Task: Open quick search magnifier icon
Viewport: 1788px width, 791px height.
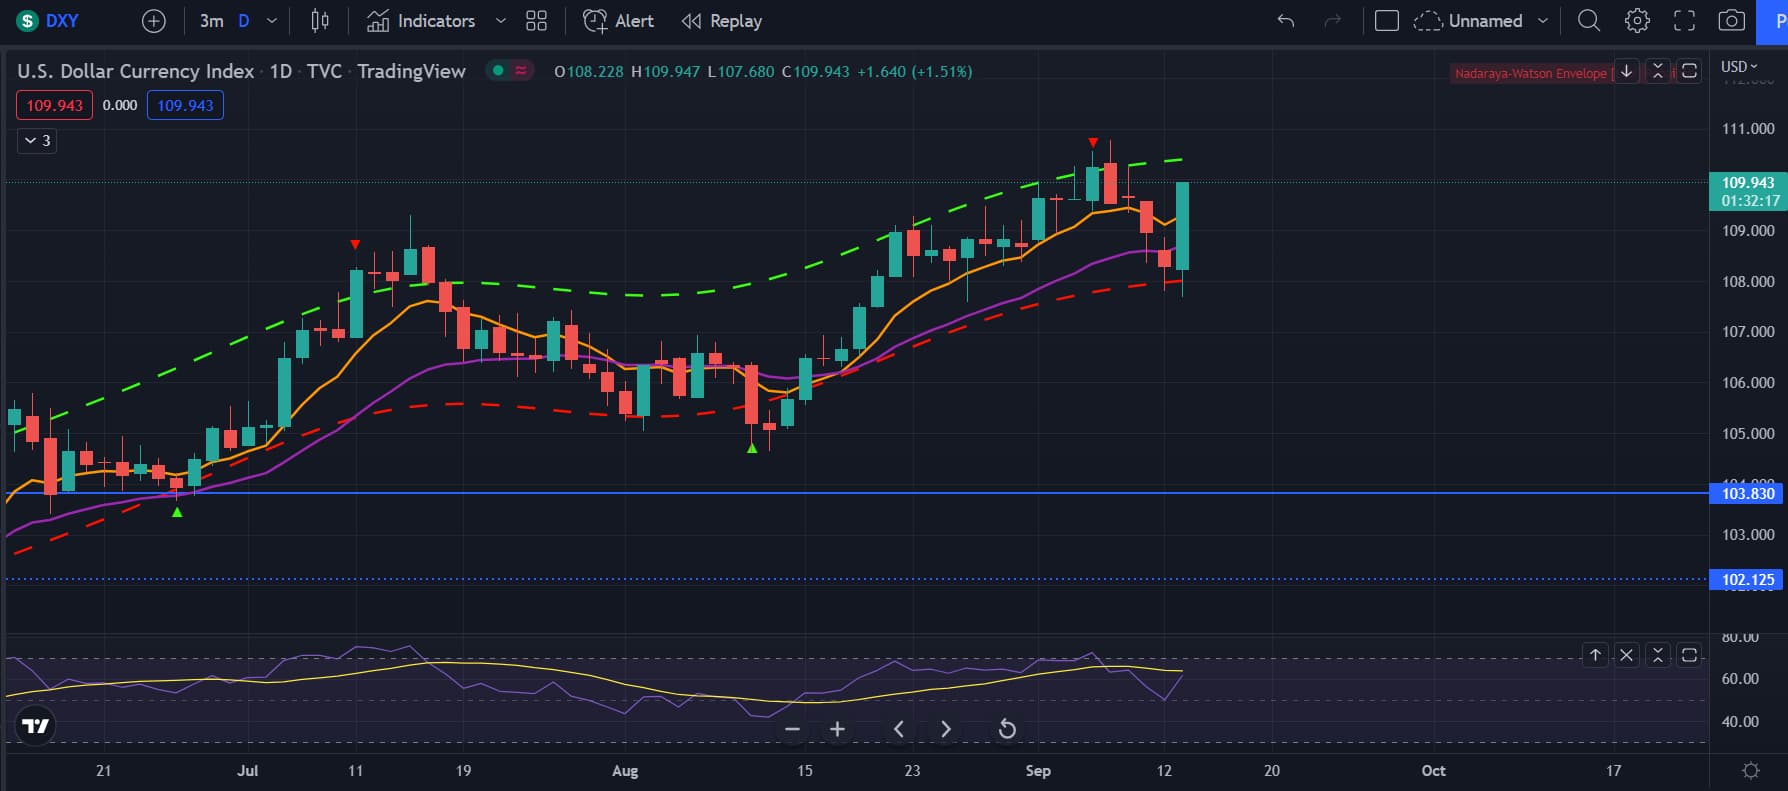Action: coord(1589,21)
